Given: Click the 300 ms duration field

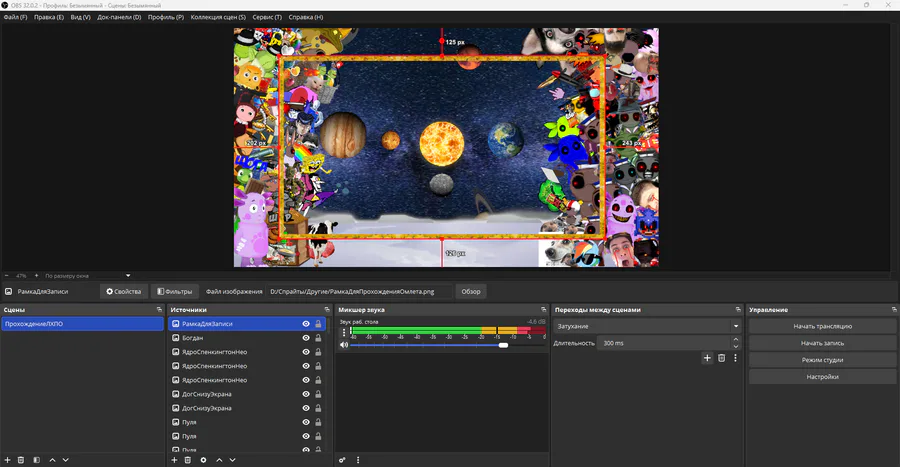Looking at the screenshot, I should pos(664,343).
